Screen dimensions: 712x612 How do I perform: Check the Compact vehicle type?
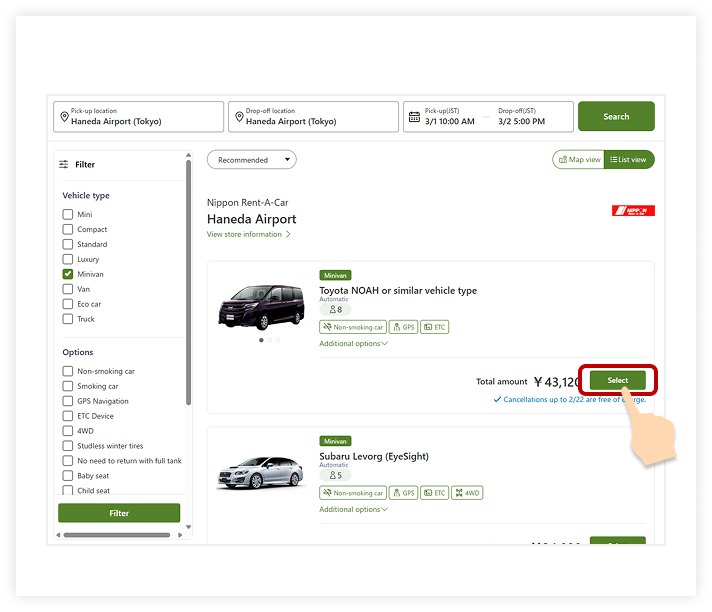click(x=68, y=229)
